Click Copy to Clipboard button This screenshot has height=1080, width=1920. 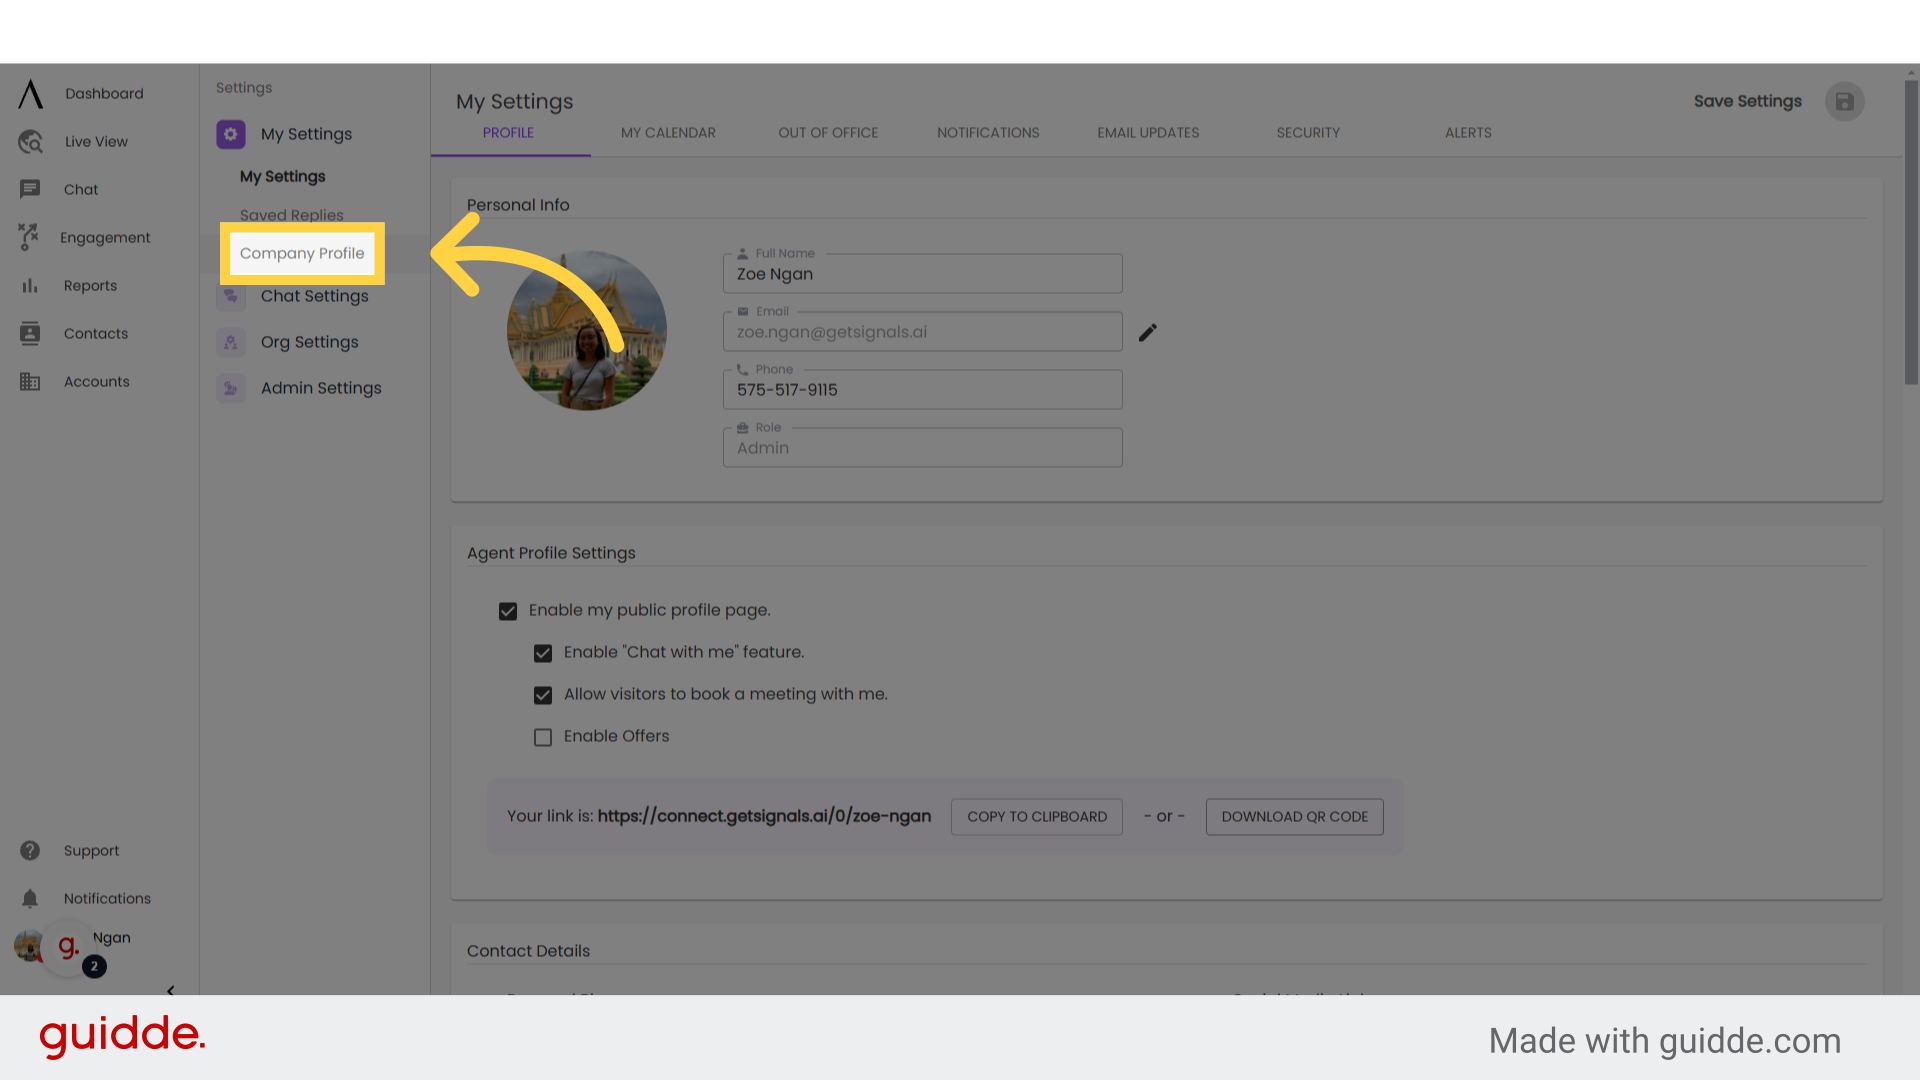point(1037,817)
